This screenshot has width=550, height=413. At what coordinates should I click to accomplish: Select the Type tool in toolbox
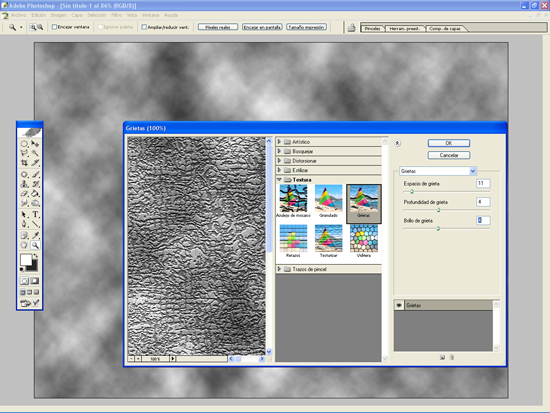pos(35,214)
